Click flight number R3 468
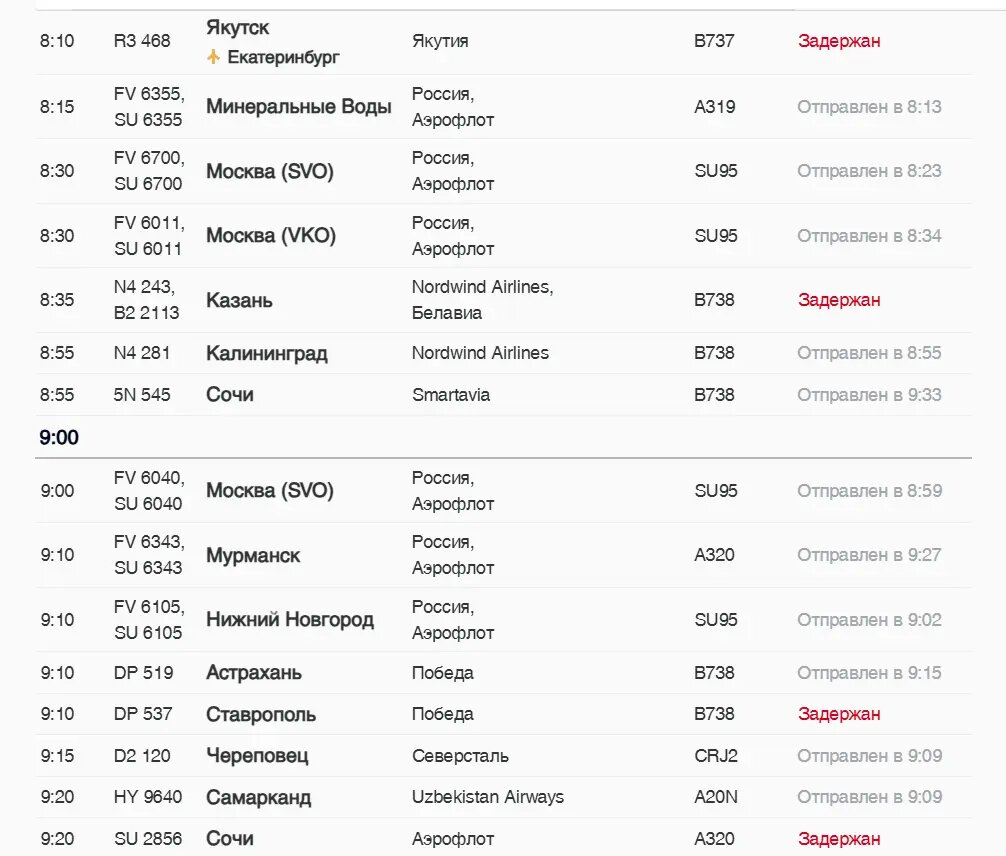 click(142, 41)
